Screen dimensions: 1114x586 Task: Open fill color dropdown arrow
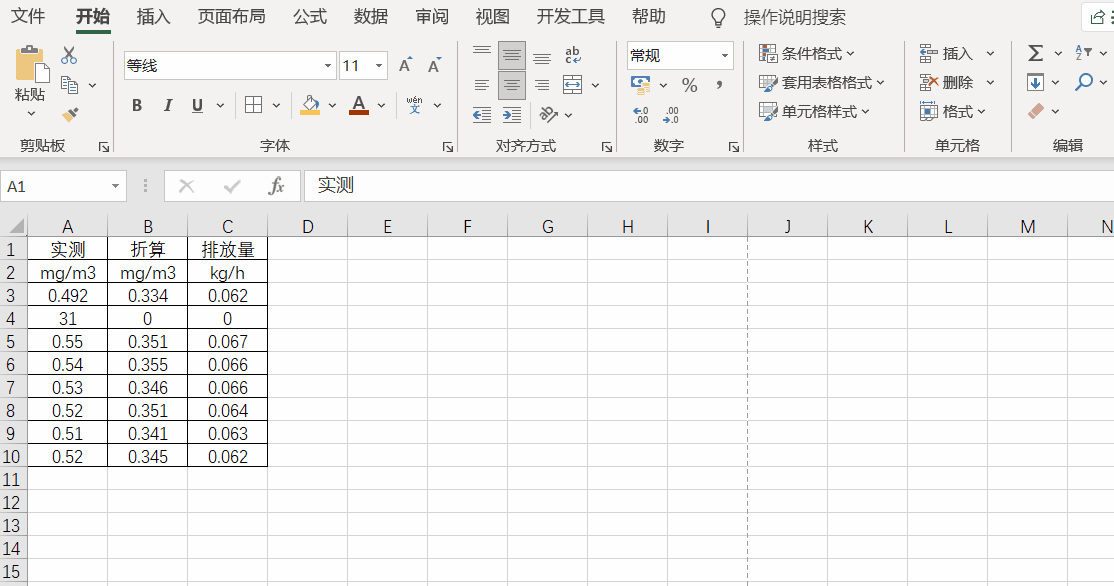pyautogui.click(x=332, y=106)
